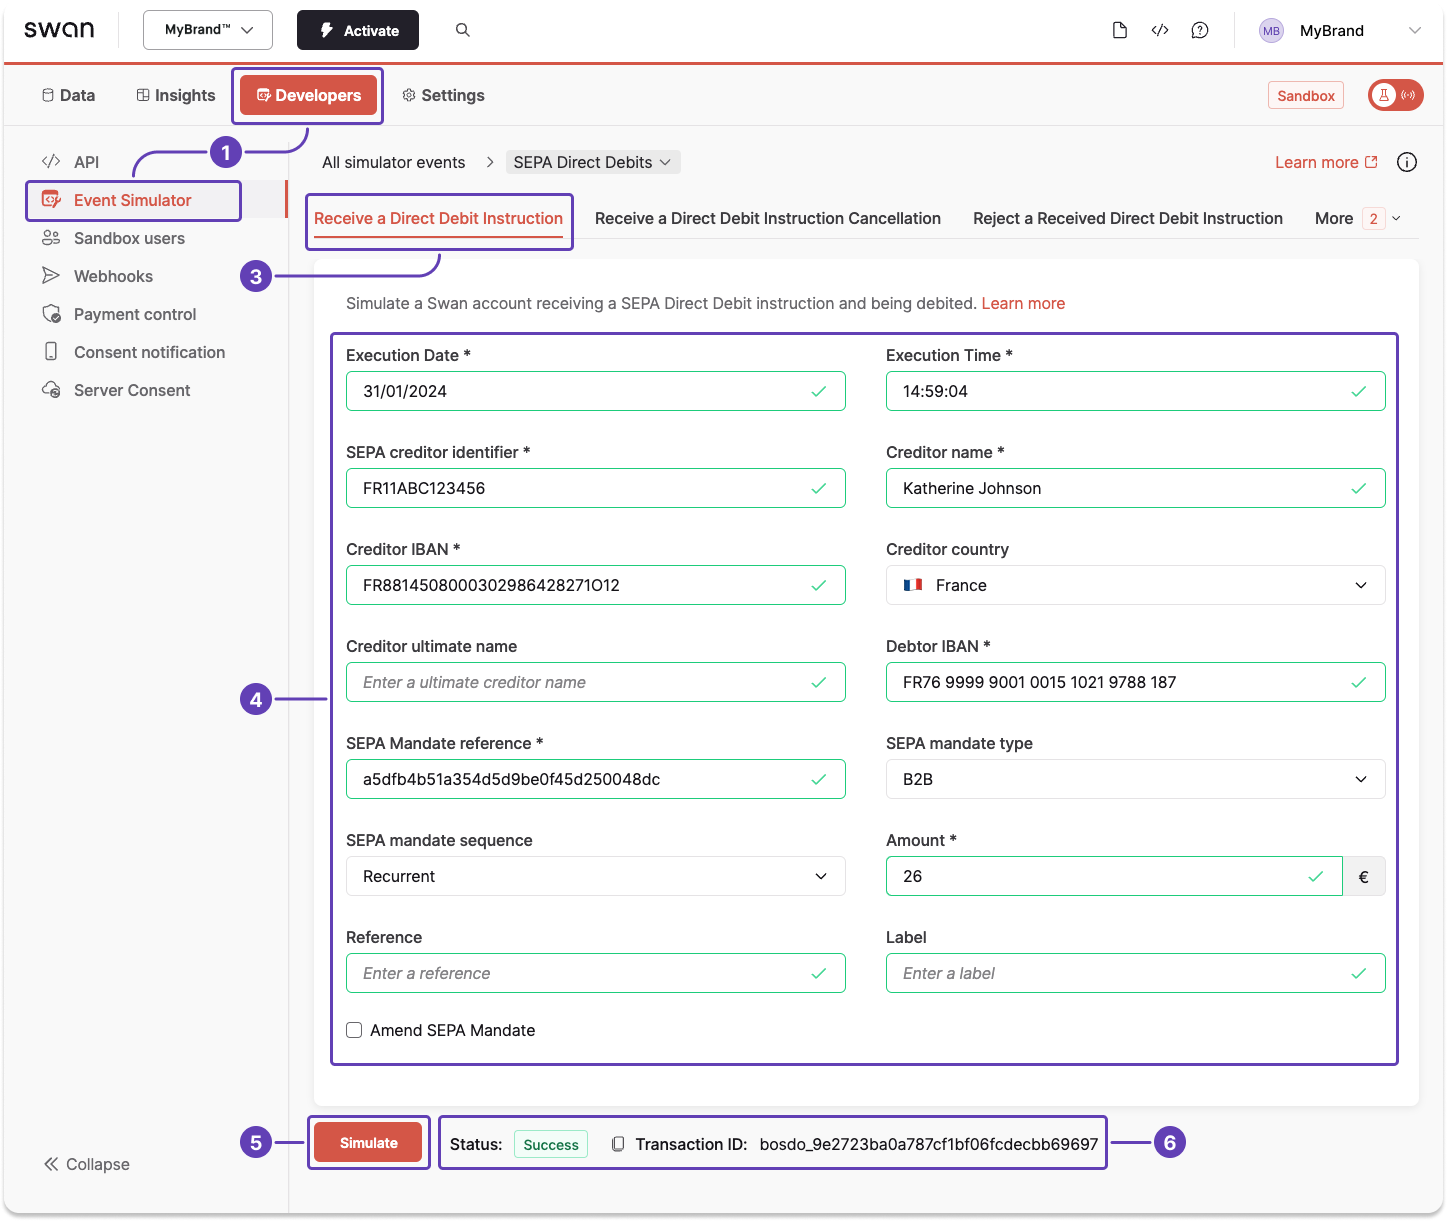Viewport: 1447px width, 1221px height.
Task: Open the API explorer code icon
Action: [1160, 30]
